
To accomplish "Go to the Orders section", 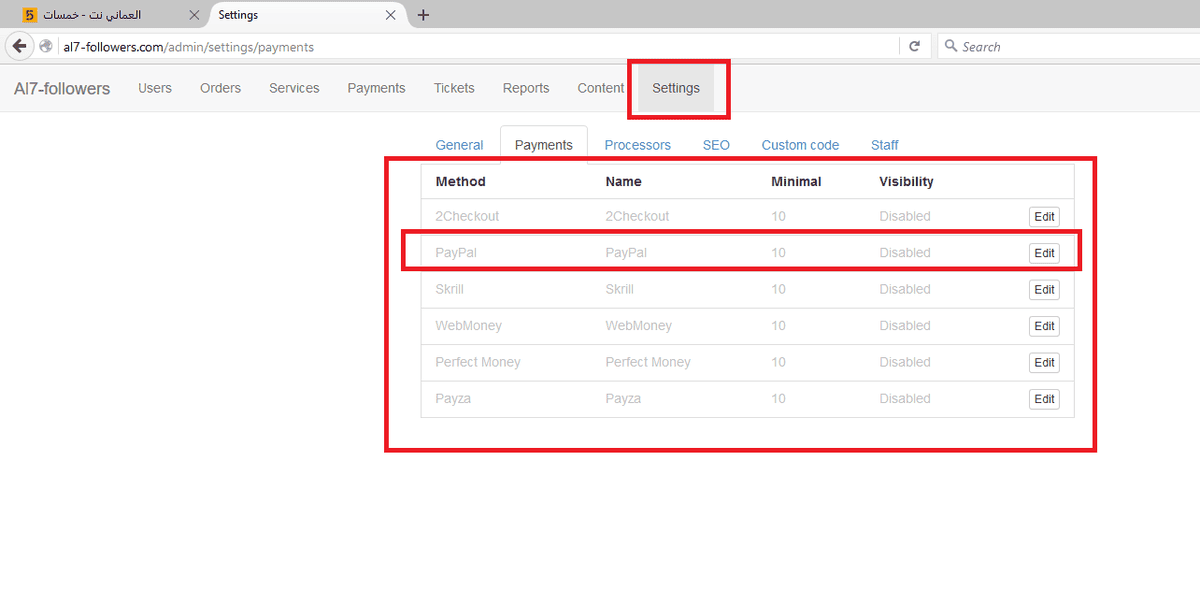I will (x=220, y=88).
